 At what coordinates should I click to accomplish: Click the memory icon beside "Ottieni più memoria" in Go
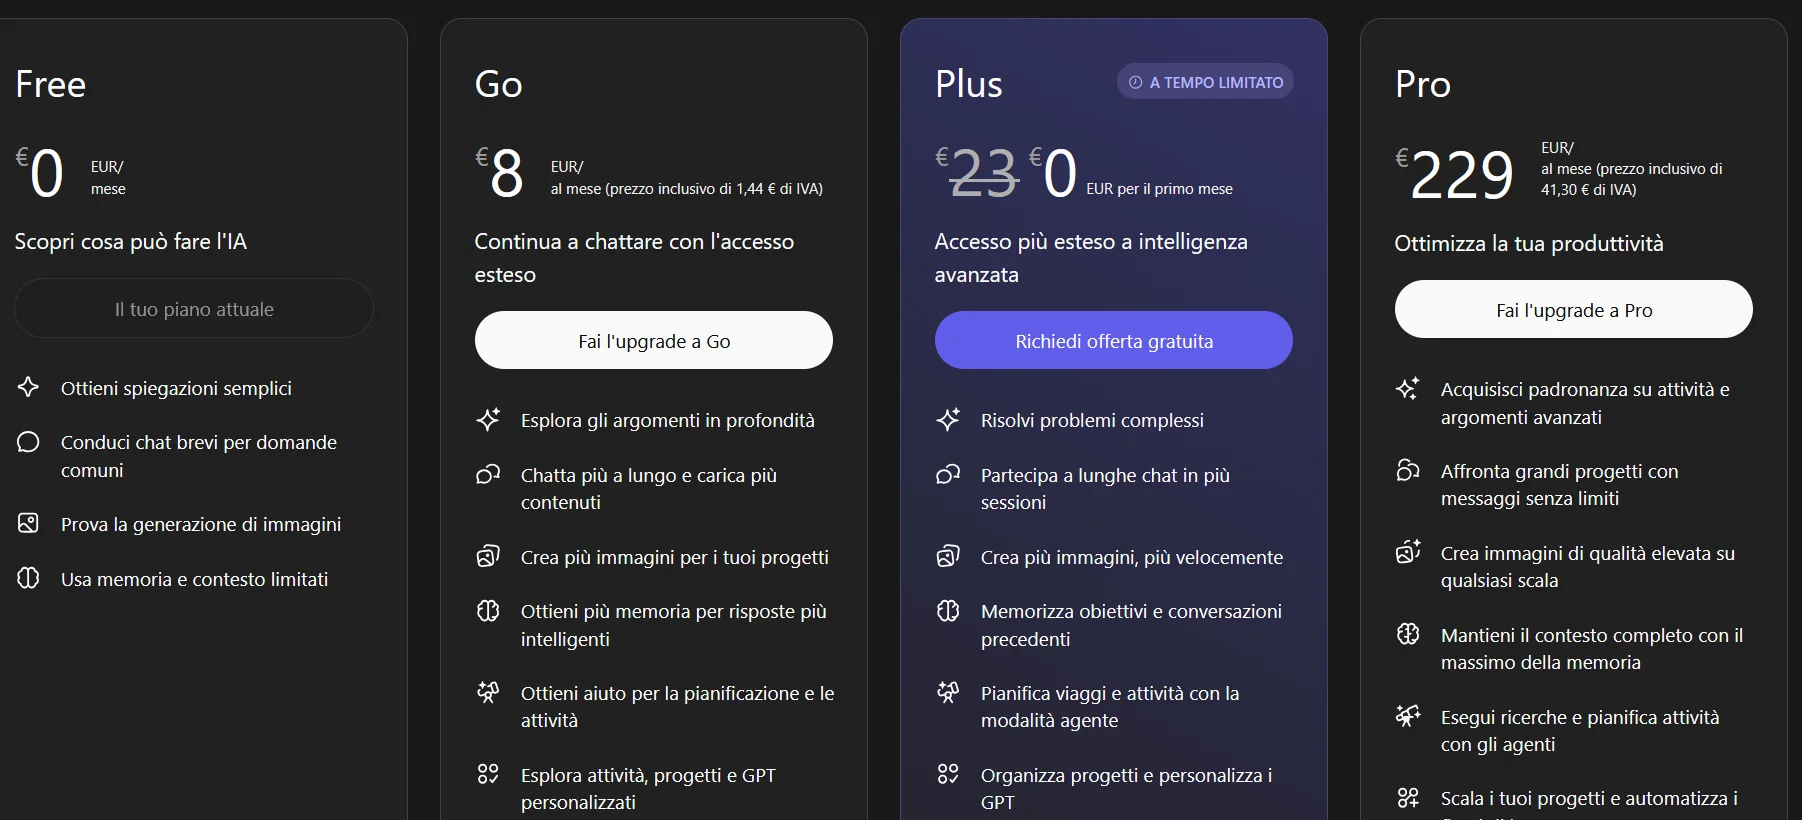(489, 610)
